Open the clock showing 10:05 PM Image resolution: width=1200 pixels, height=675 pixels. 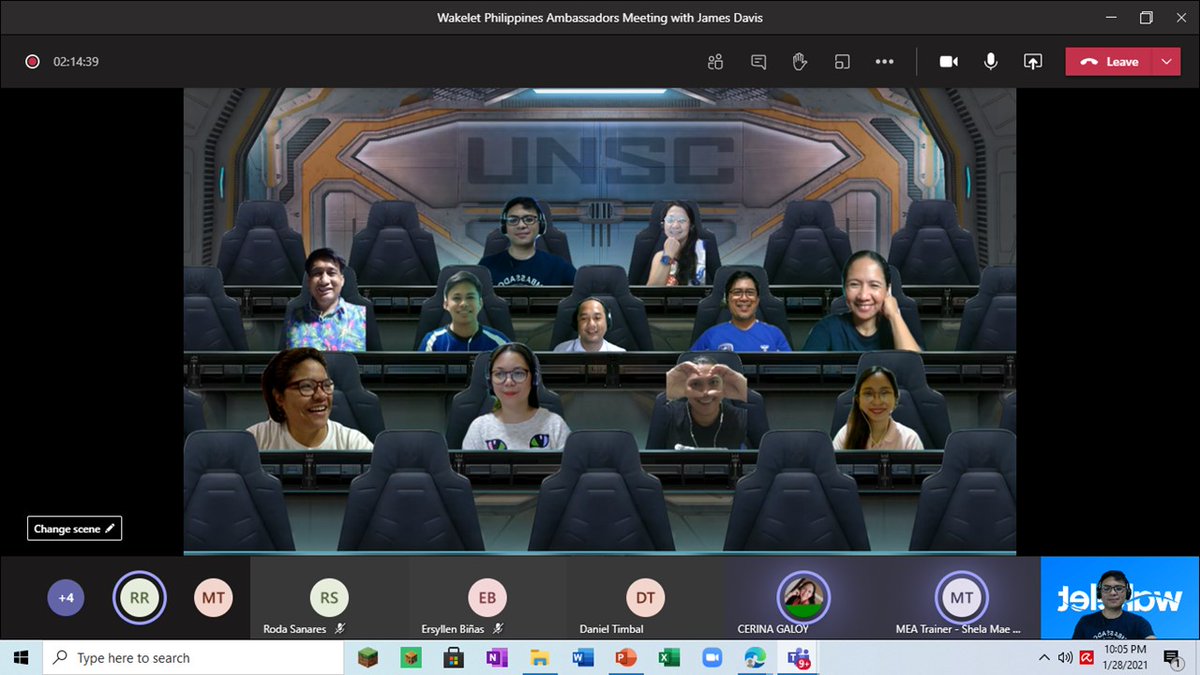(x=1124, y=658)
